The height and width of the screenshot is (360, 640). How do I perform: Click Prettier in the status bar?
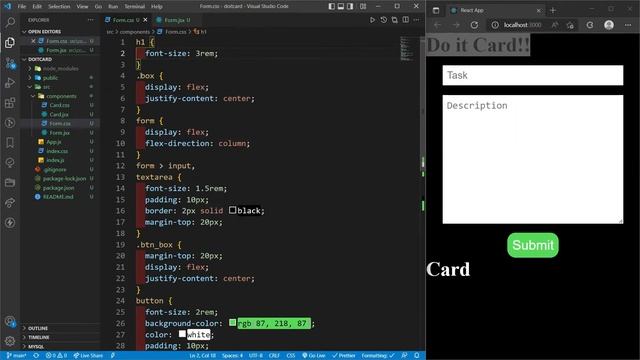pos(344,356)
